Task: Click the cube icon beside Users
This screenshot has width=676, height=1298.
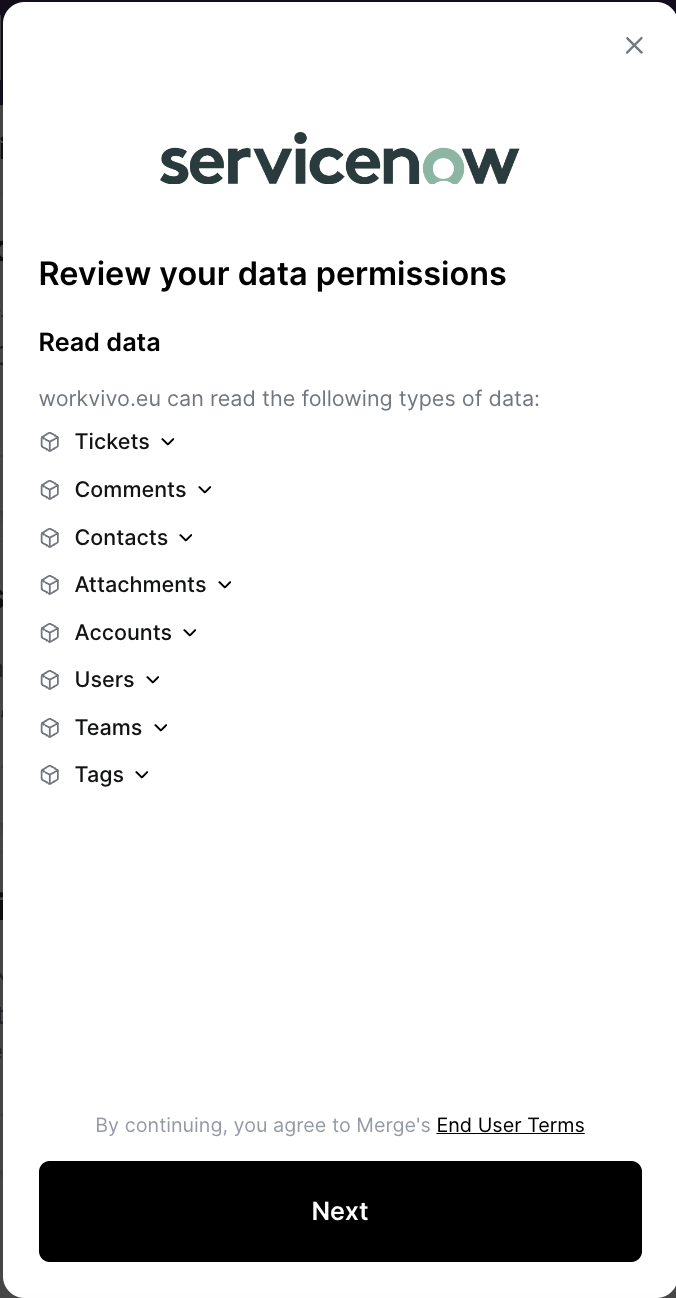Action: coord(50,679)
